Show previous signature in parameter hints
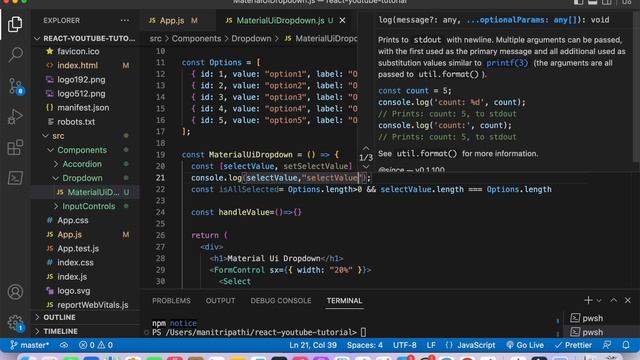 click(366, 148)
